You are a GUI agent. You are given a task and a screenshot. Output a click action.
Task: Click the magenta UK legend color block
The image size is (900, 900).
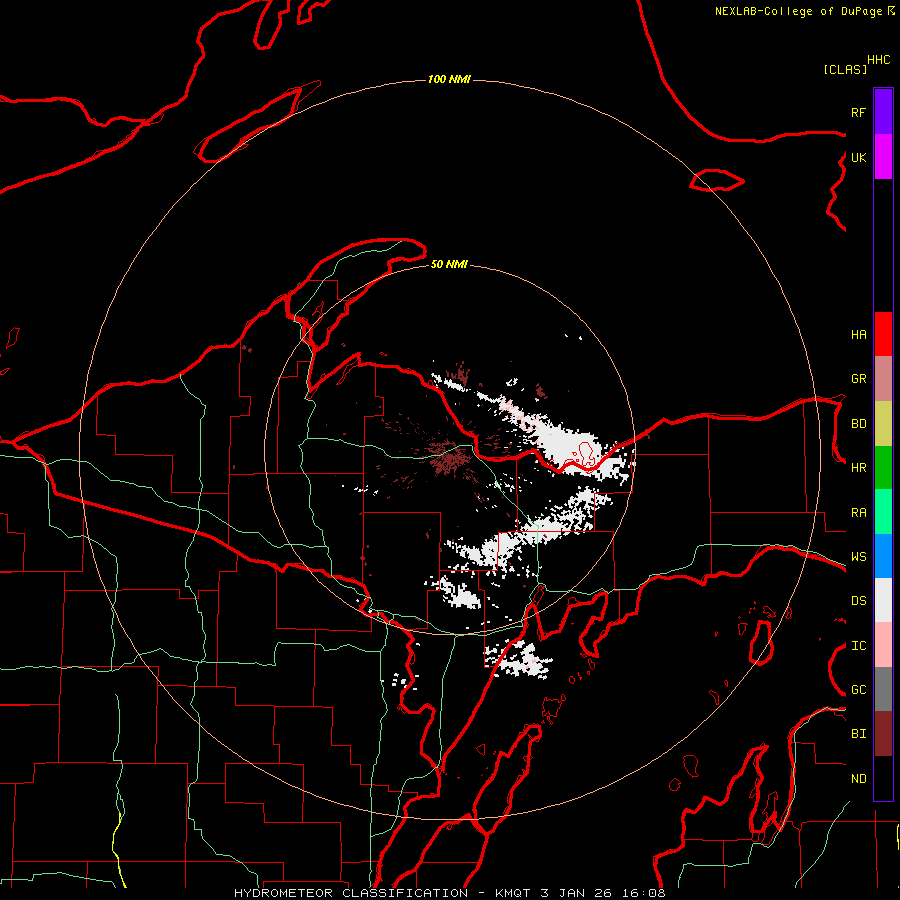[883, 157]
